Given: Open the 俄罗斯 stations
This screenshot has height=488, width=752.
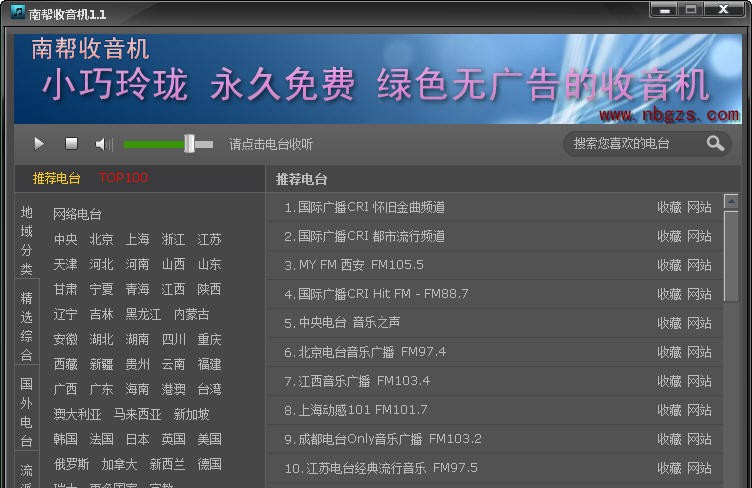Looking at the screenshot, I should (71, 464).
